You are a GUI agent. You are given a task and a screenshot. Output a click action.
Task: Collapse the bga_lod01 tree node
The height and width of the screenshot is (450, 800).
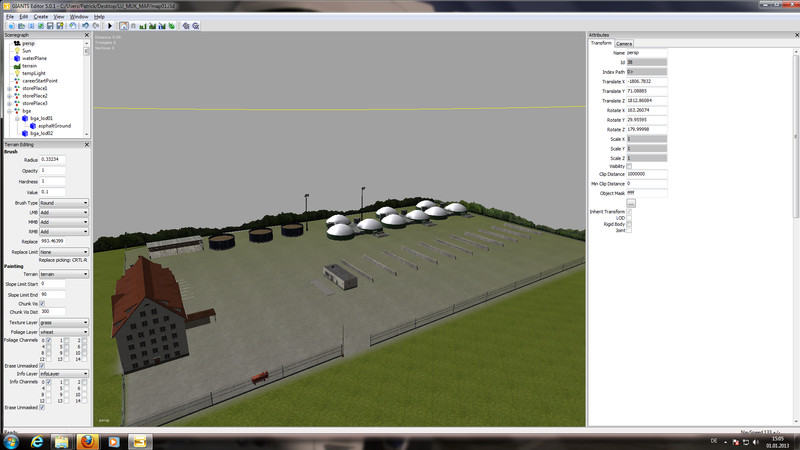(17, 118)
